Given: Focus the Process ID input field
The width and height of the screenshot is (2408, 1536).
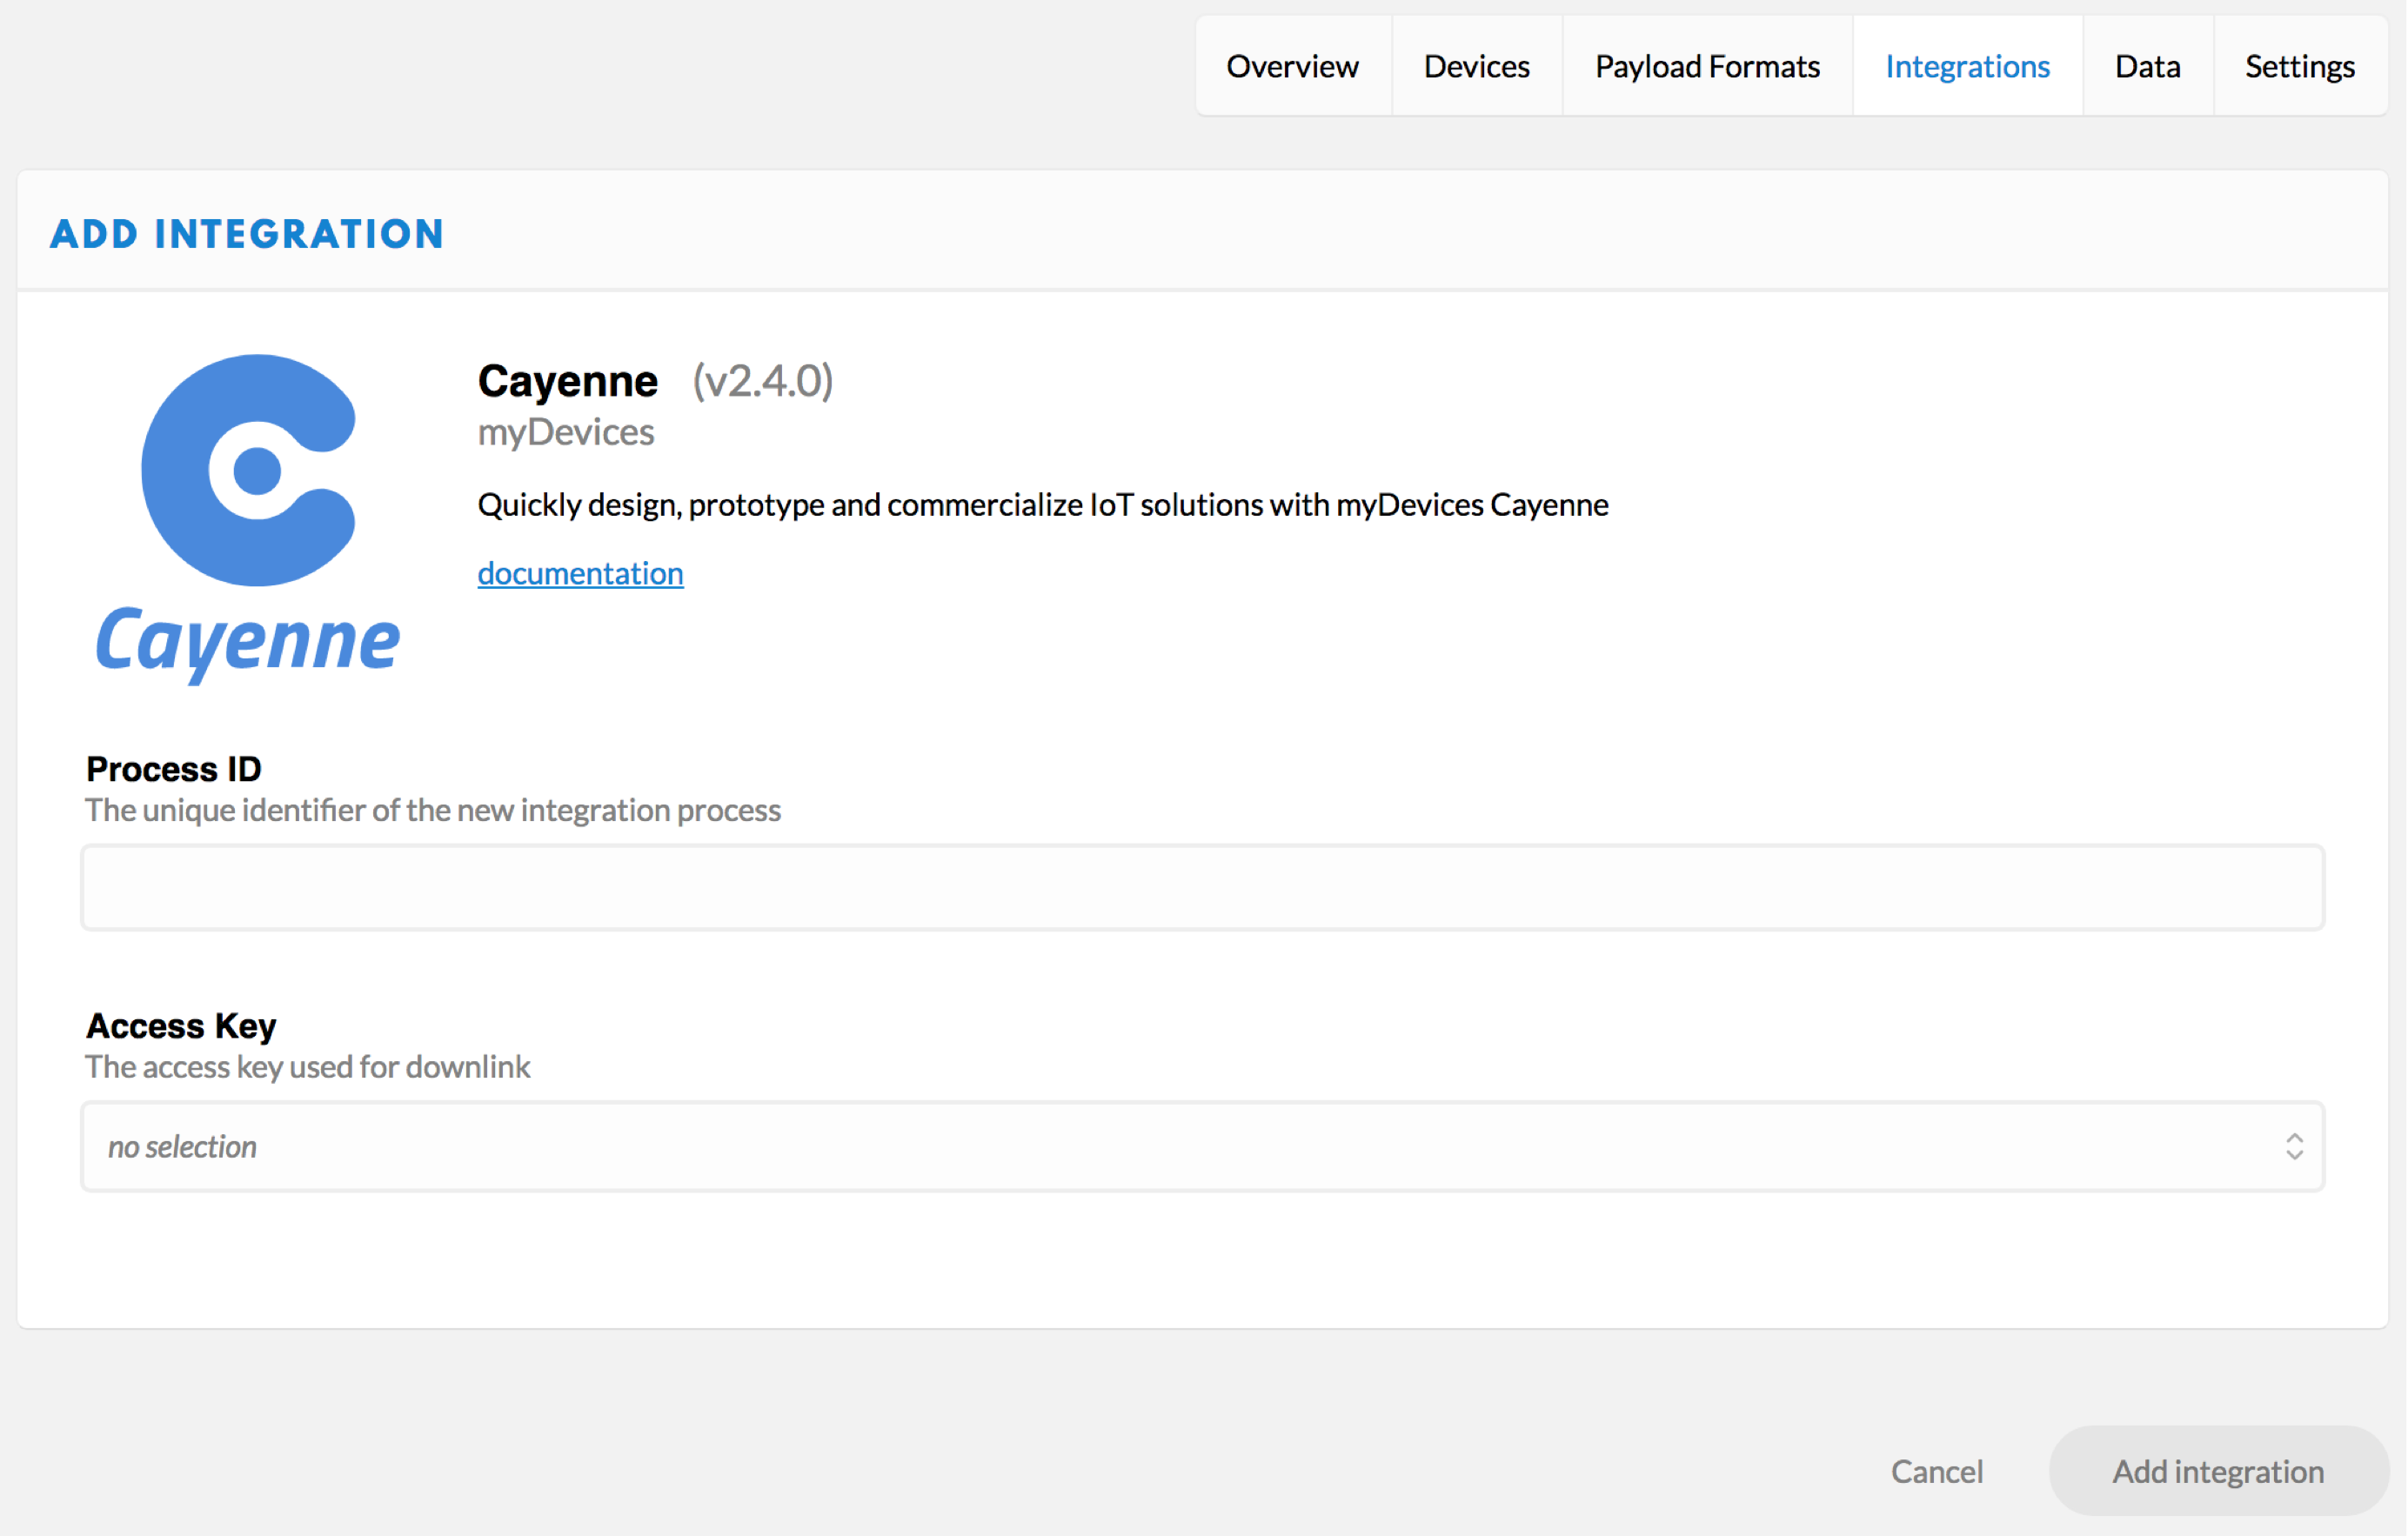Looking at the screenshot, I should (1202, 887).
